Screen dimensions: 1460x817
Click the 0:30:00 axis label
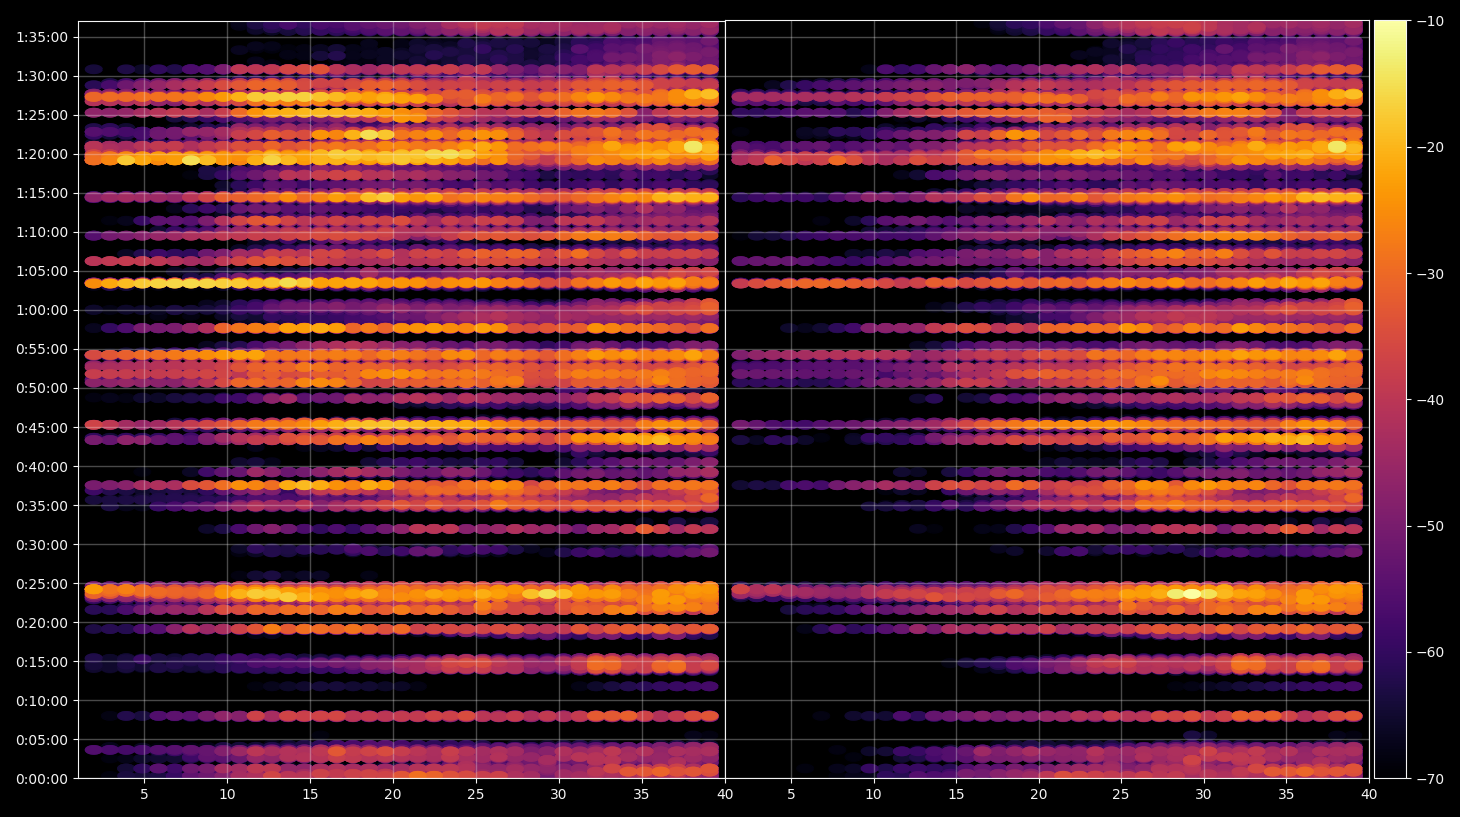(x=42, y=545)
